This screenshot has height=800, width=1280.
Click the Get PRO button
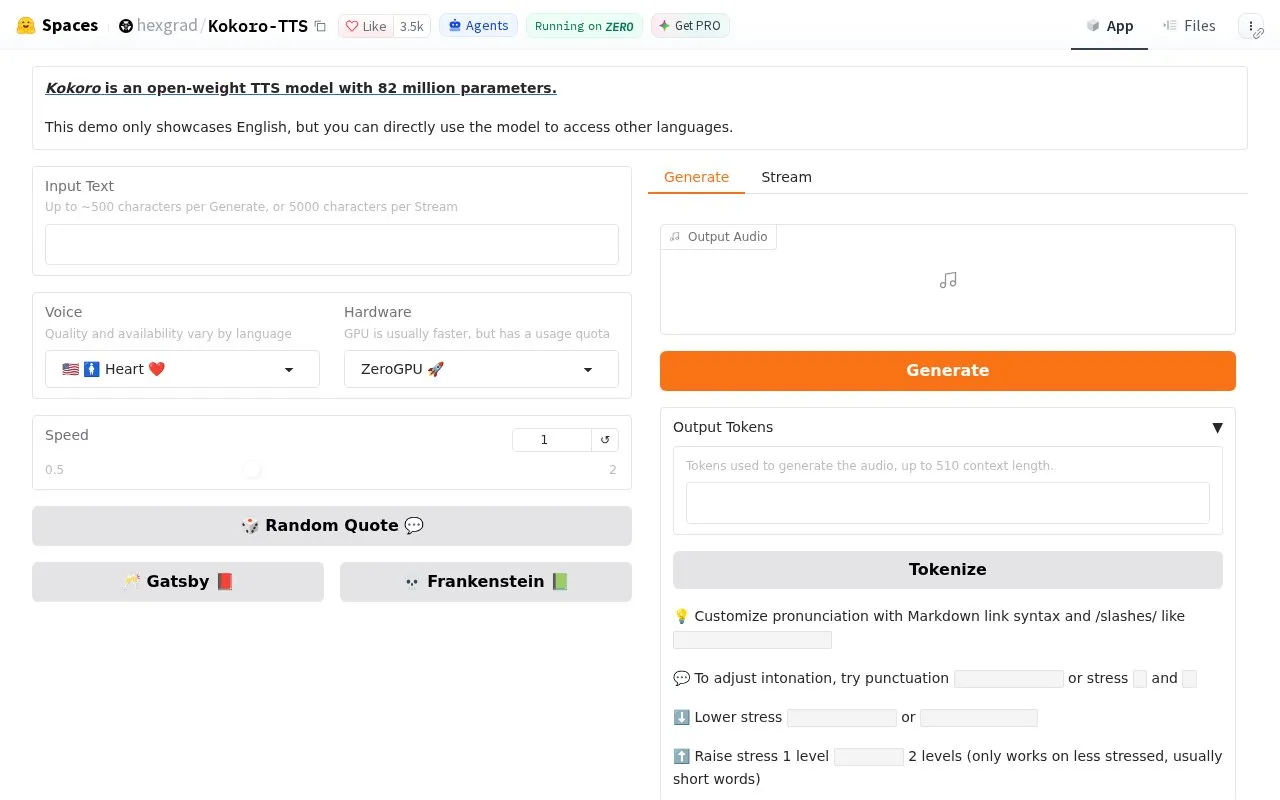click(x=690, y=26)
